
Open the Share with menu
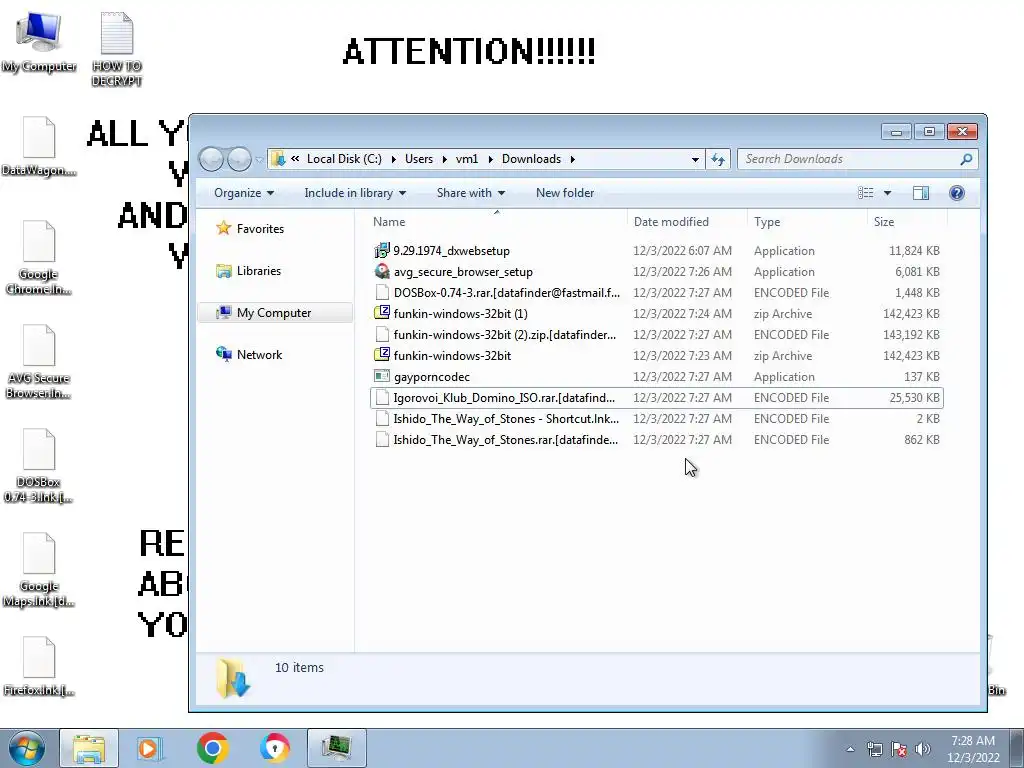point(470,193)
